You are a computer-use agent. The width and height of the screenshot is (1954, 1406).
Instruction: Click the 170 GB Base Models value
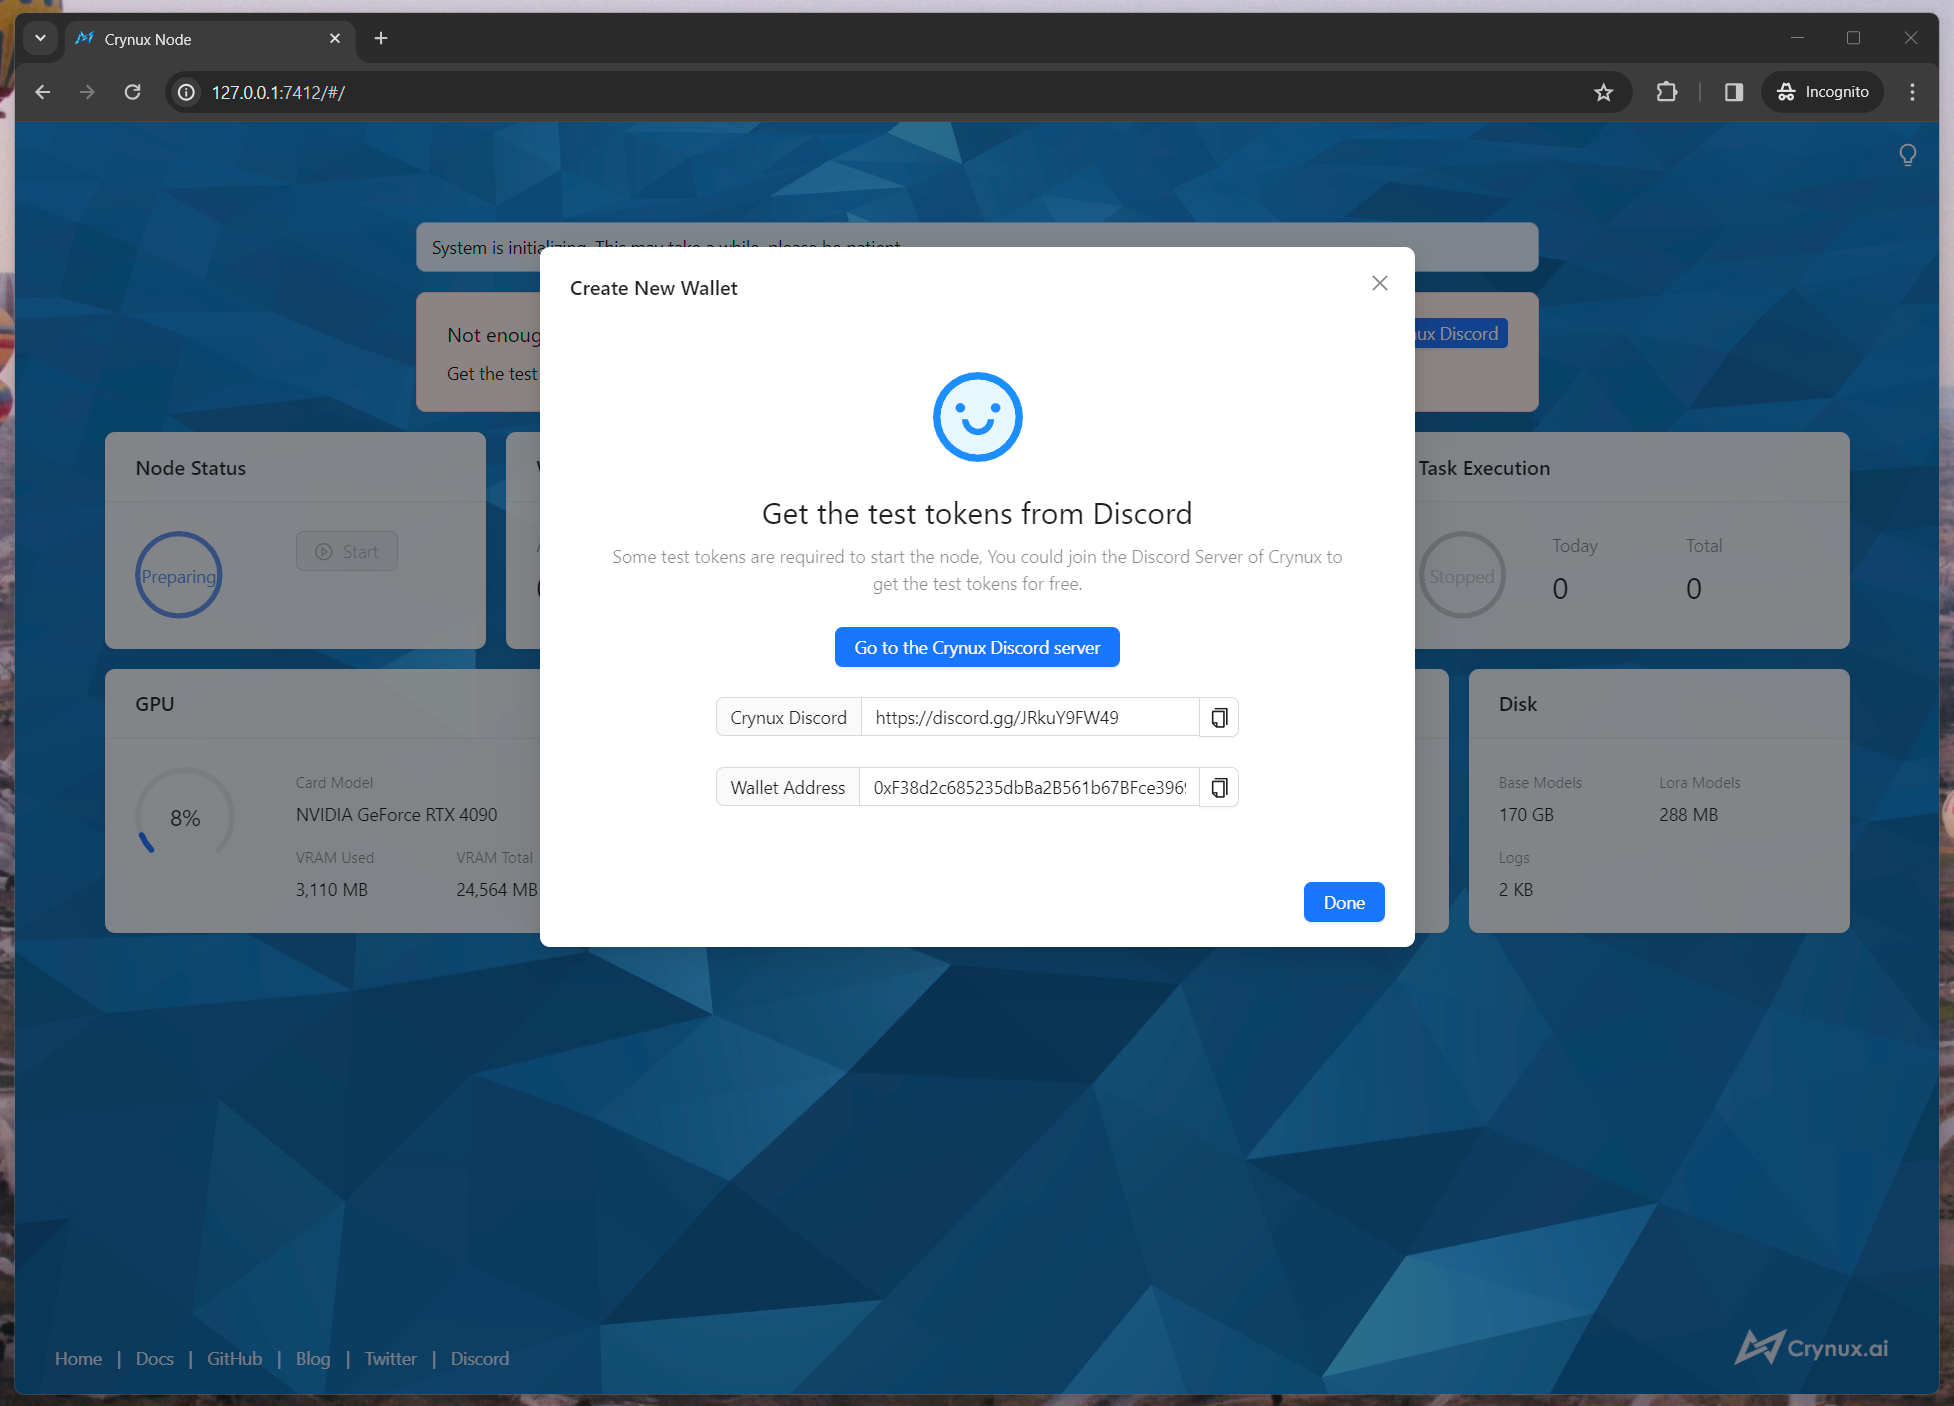[1526, 814]
